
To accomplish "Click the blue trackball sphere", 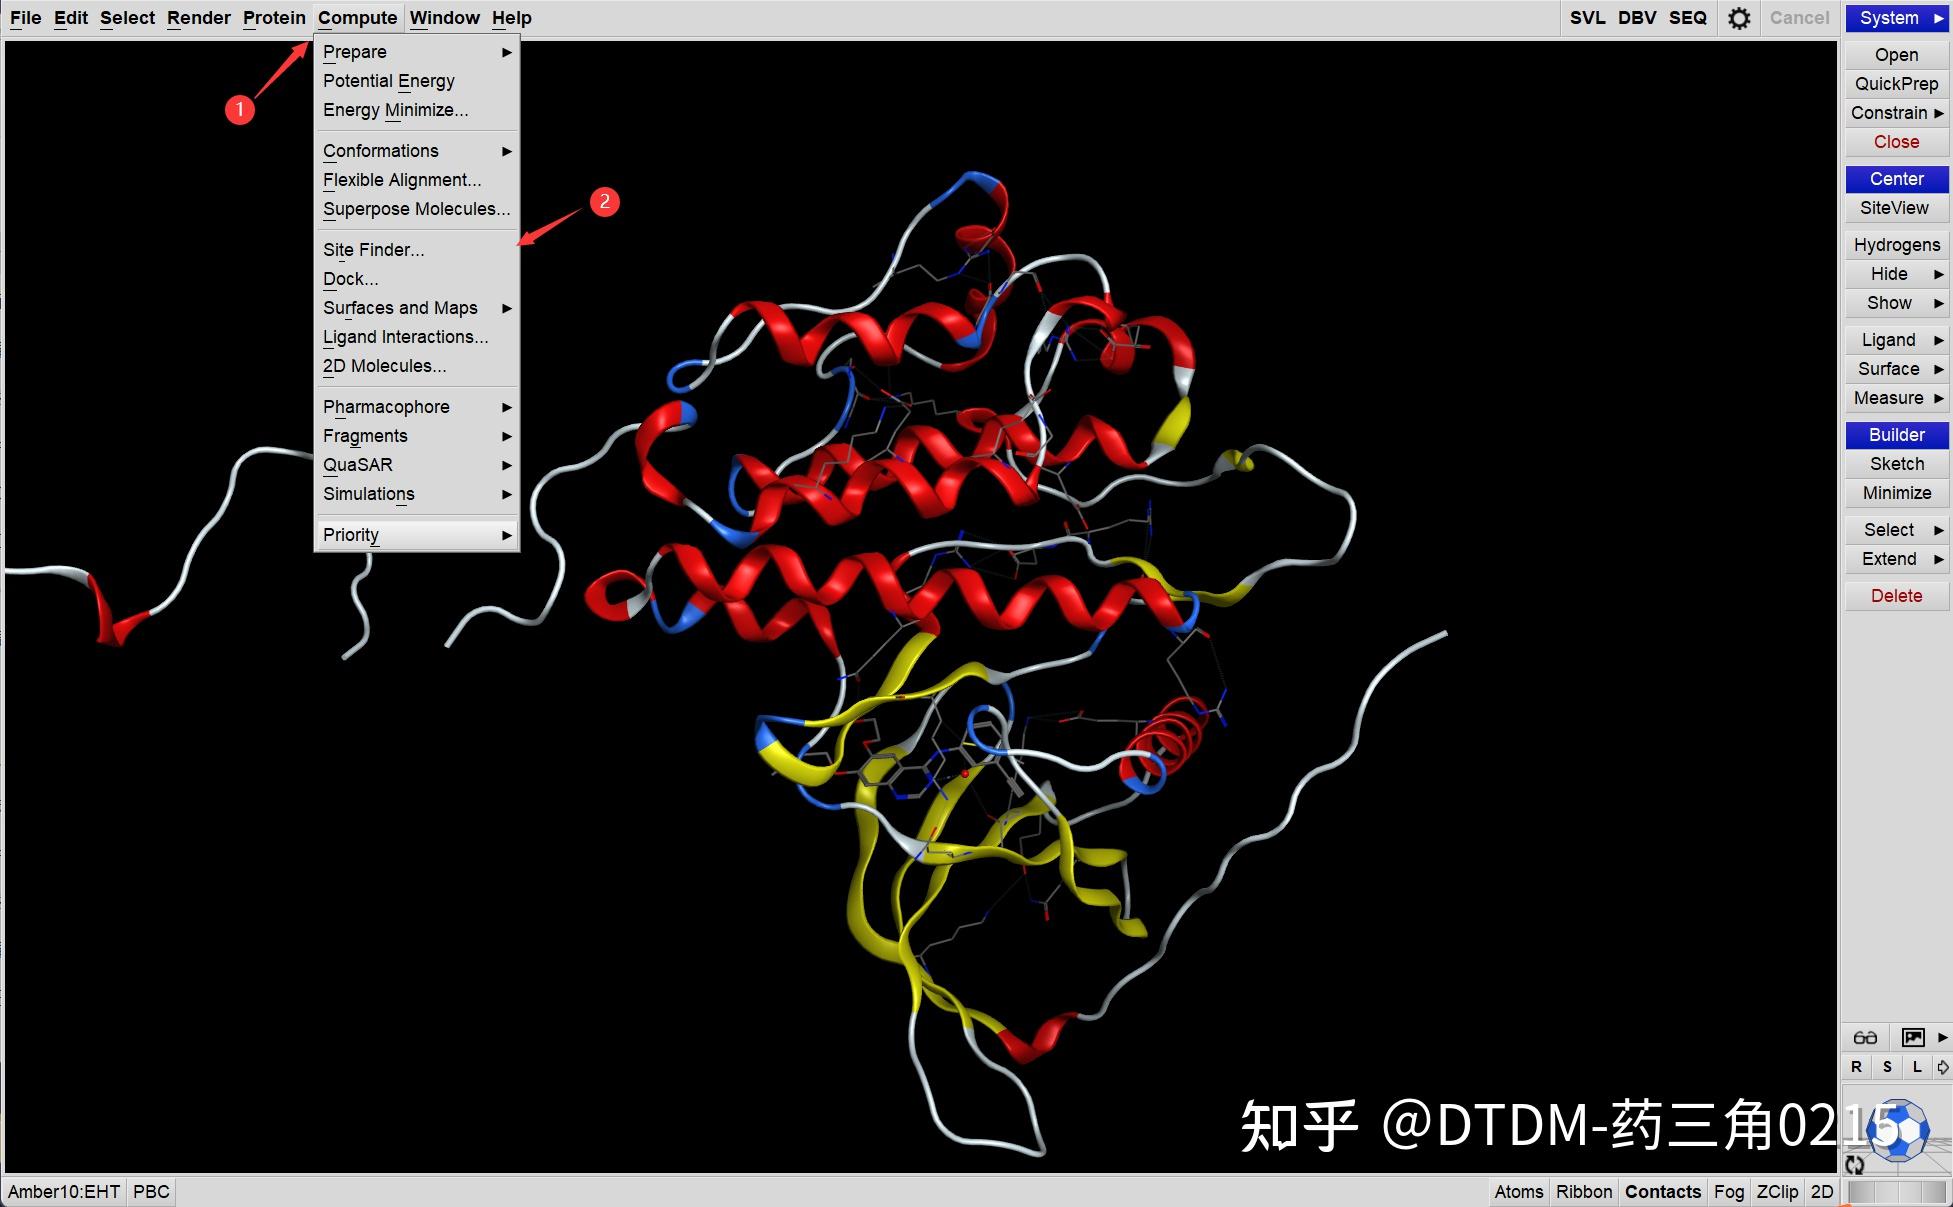I will (1899, 1130).
